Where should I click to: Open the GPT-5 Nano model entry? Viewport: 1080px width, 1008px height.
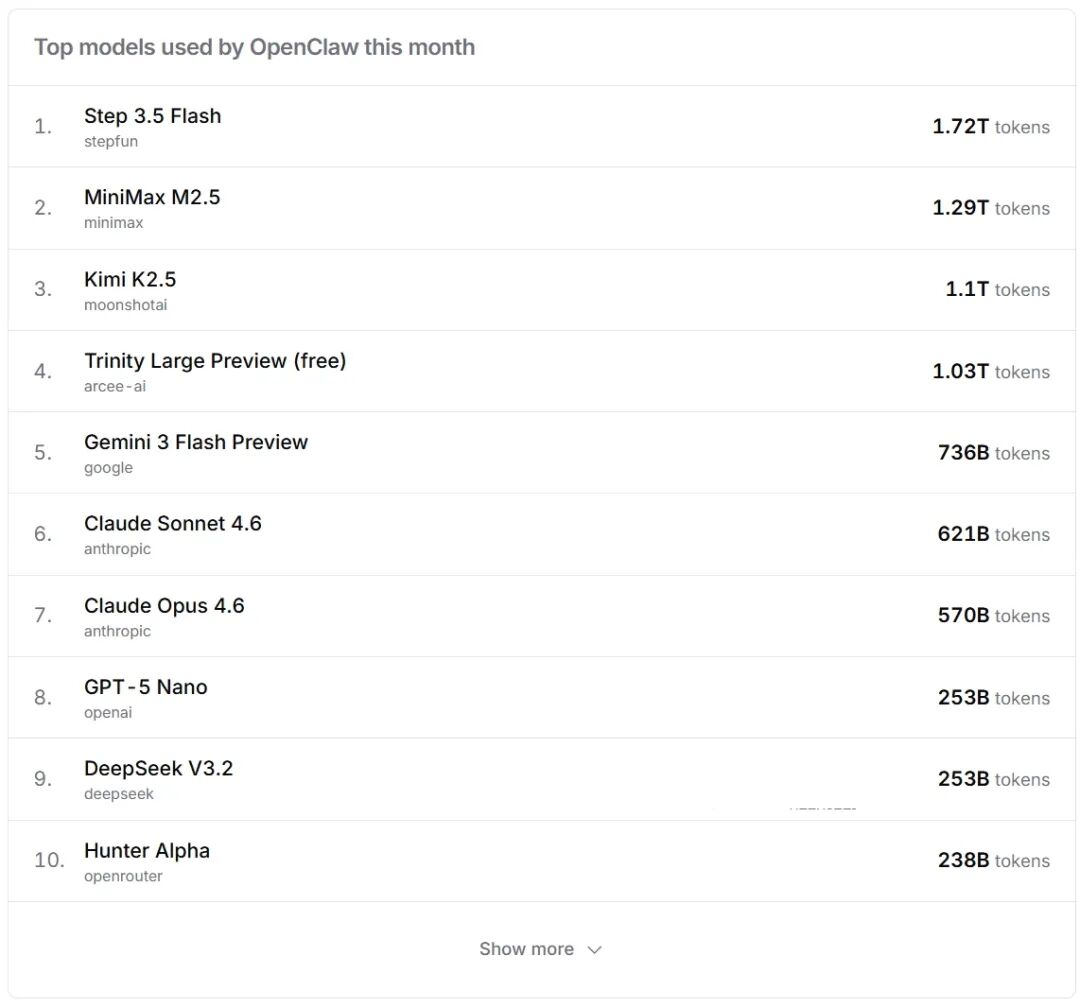tap(146, 687)
